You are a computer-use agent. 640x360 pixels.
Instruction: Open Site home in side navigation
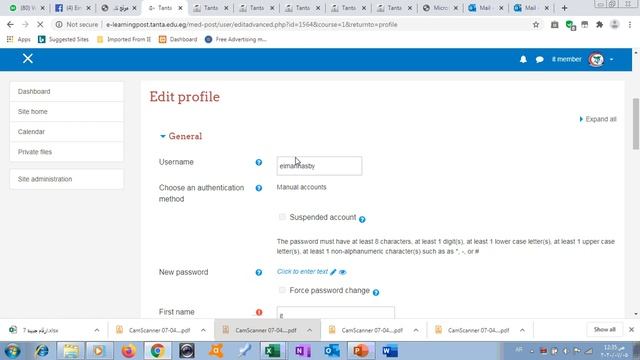pos(67,111)
